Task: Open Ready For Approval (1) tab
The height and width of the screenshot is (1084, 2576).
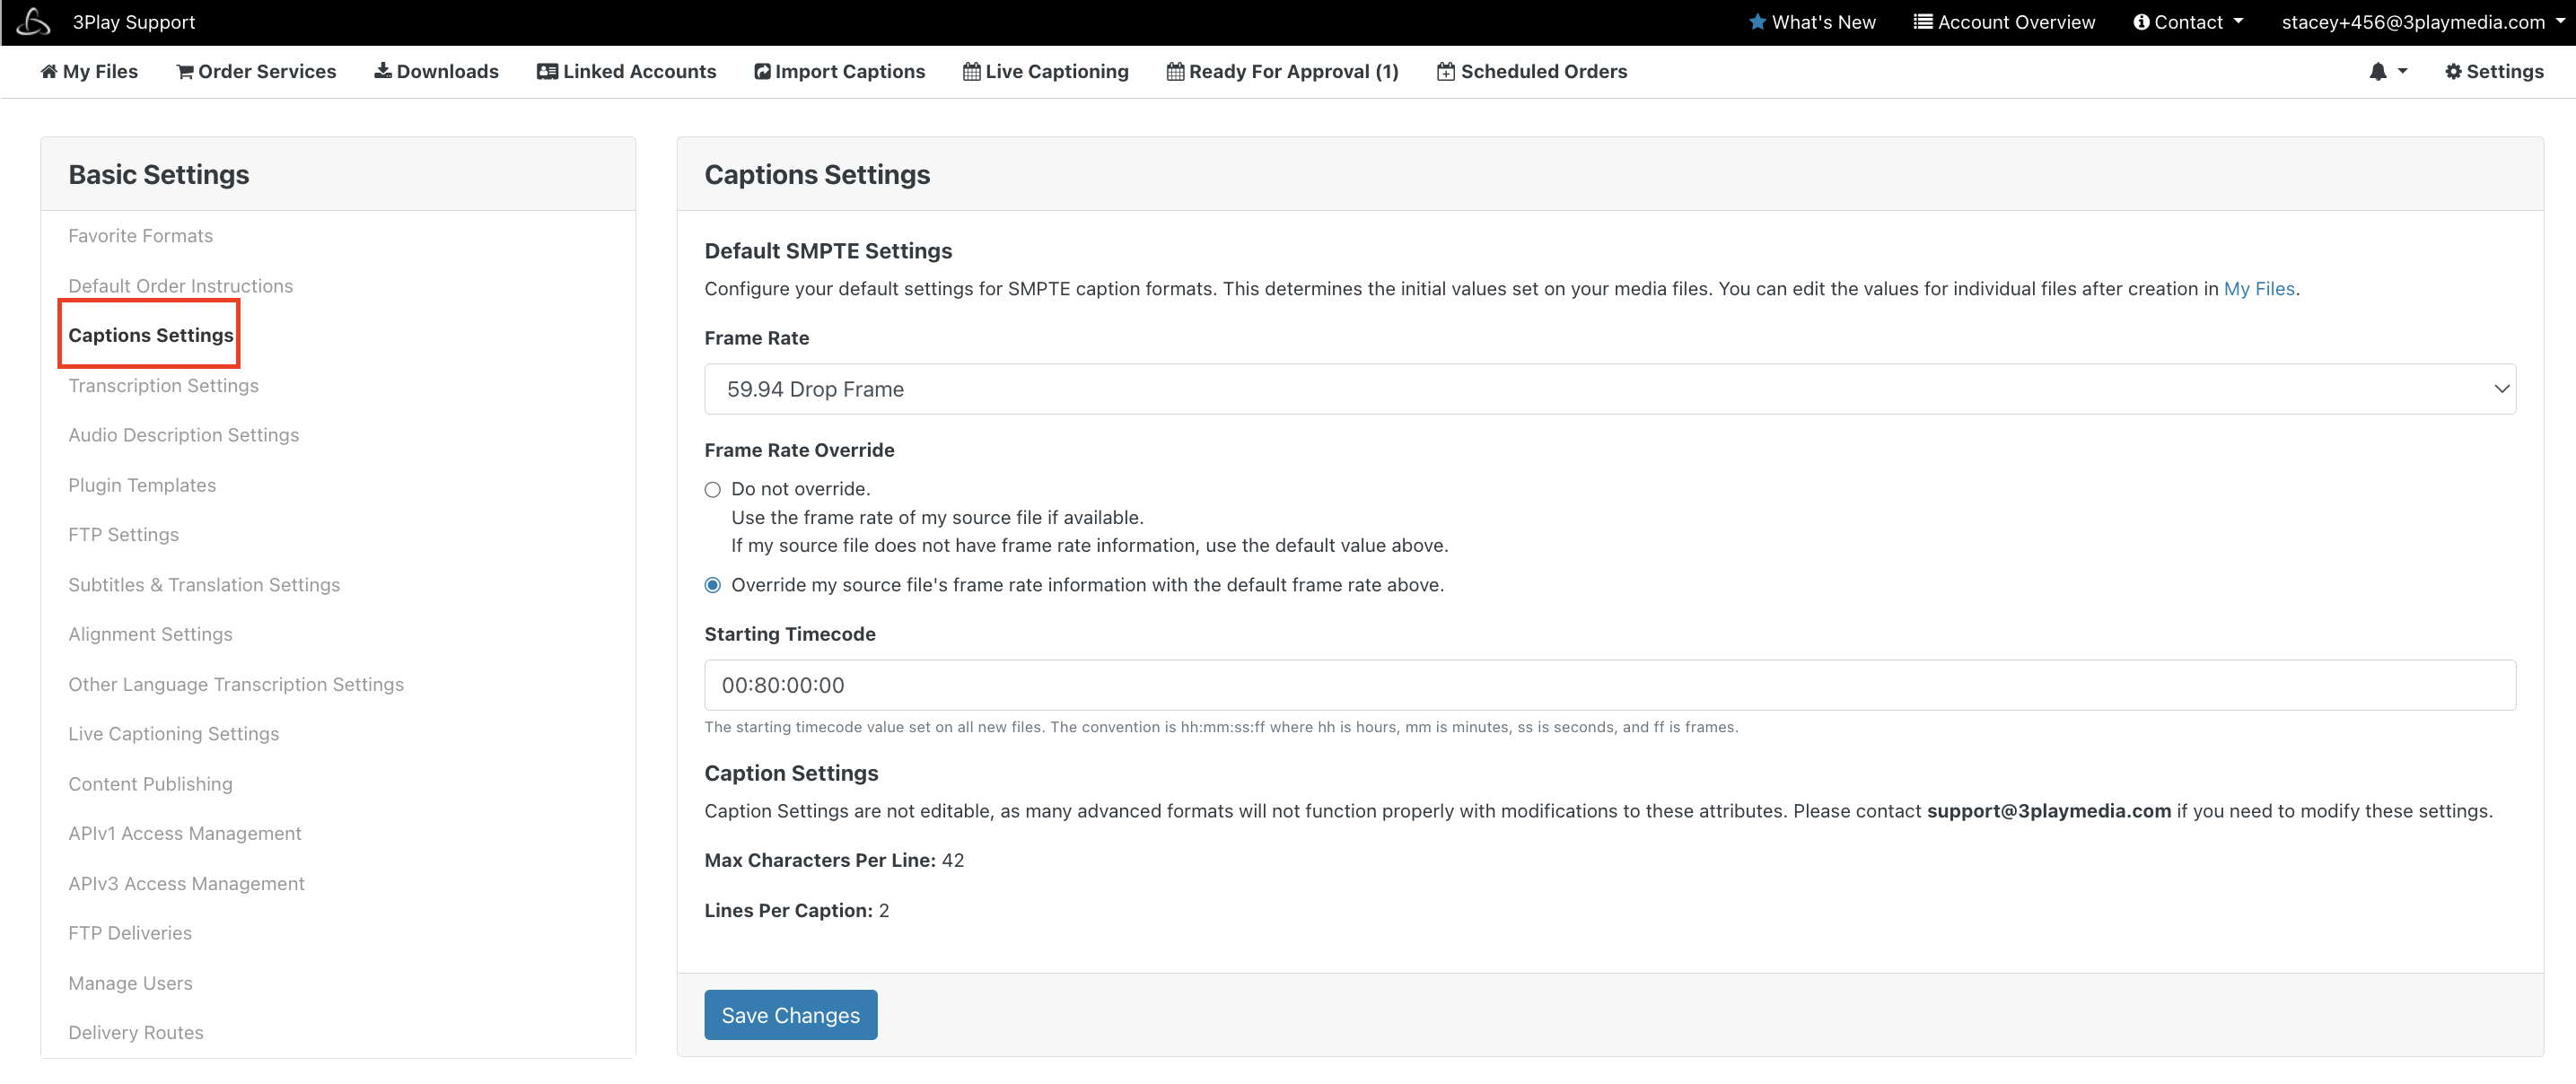Action: coord(1282,71)
